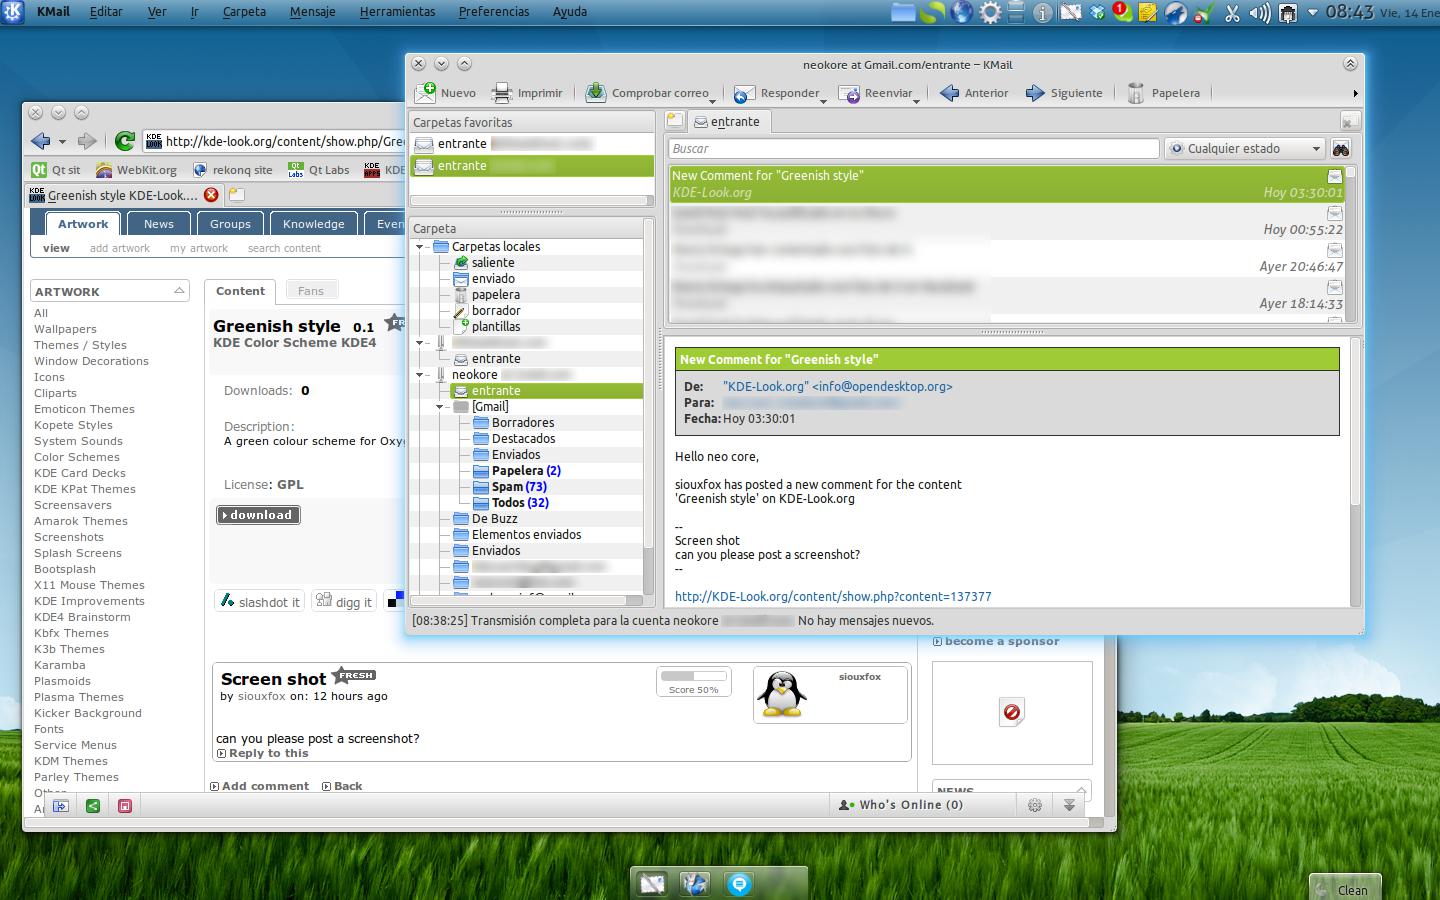Click the browser Forward arrow
The image size is (1440, 900).
tap(87, 141)
